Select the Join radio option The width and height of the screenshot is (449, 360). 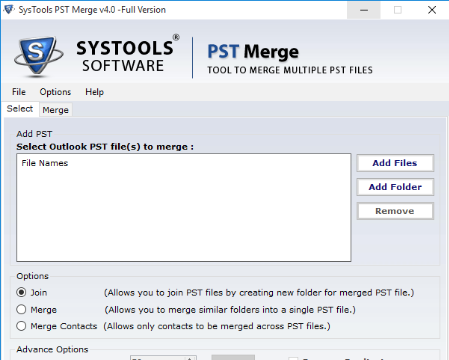(x=21, y=292)
